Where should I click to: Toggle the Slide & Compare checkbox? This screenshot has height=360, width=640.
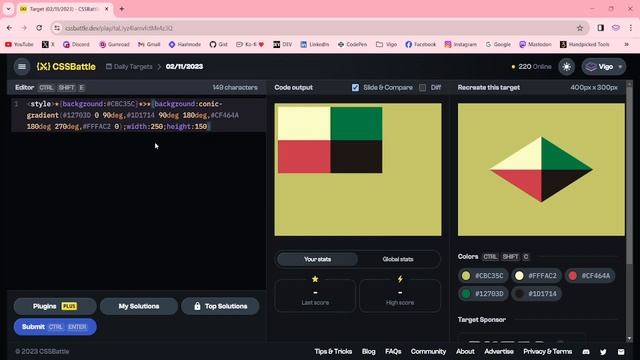pyautogui.click(x=355, y=87)
